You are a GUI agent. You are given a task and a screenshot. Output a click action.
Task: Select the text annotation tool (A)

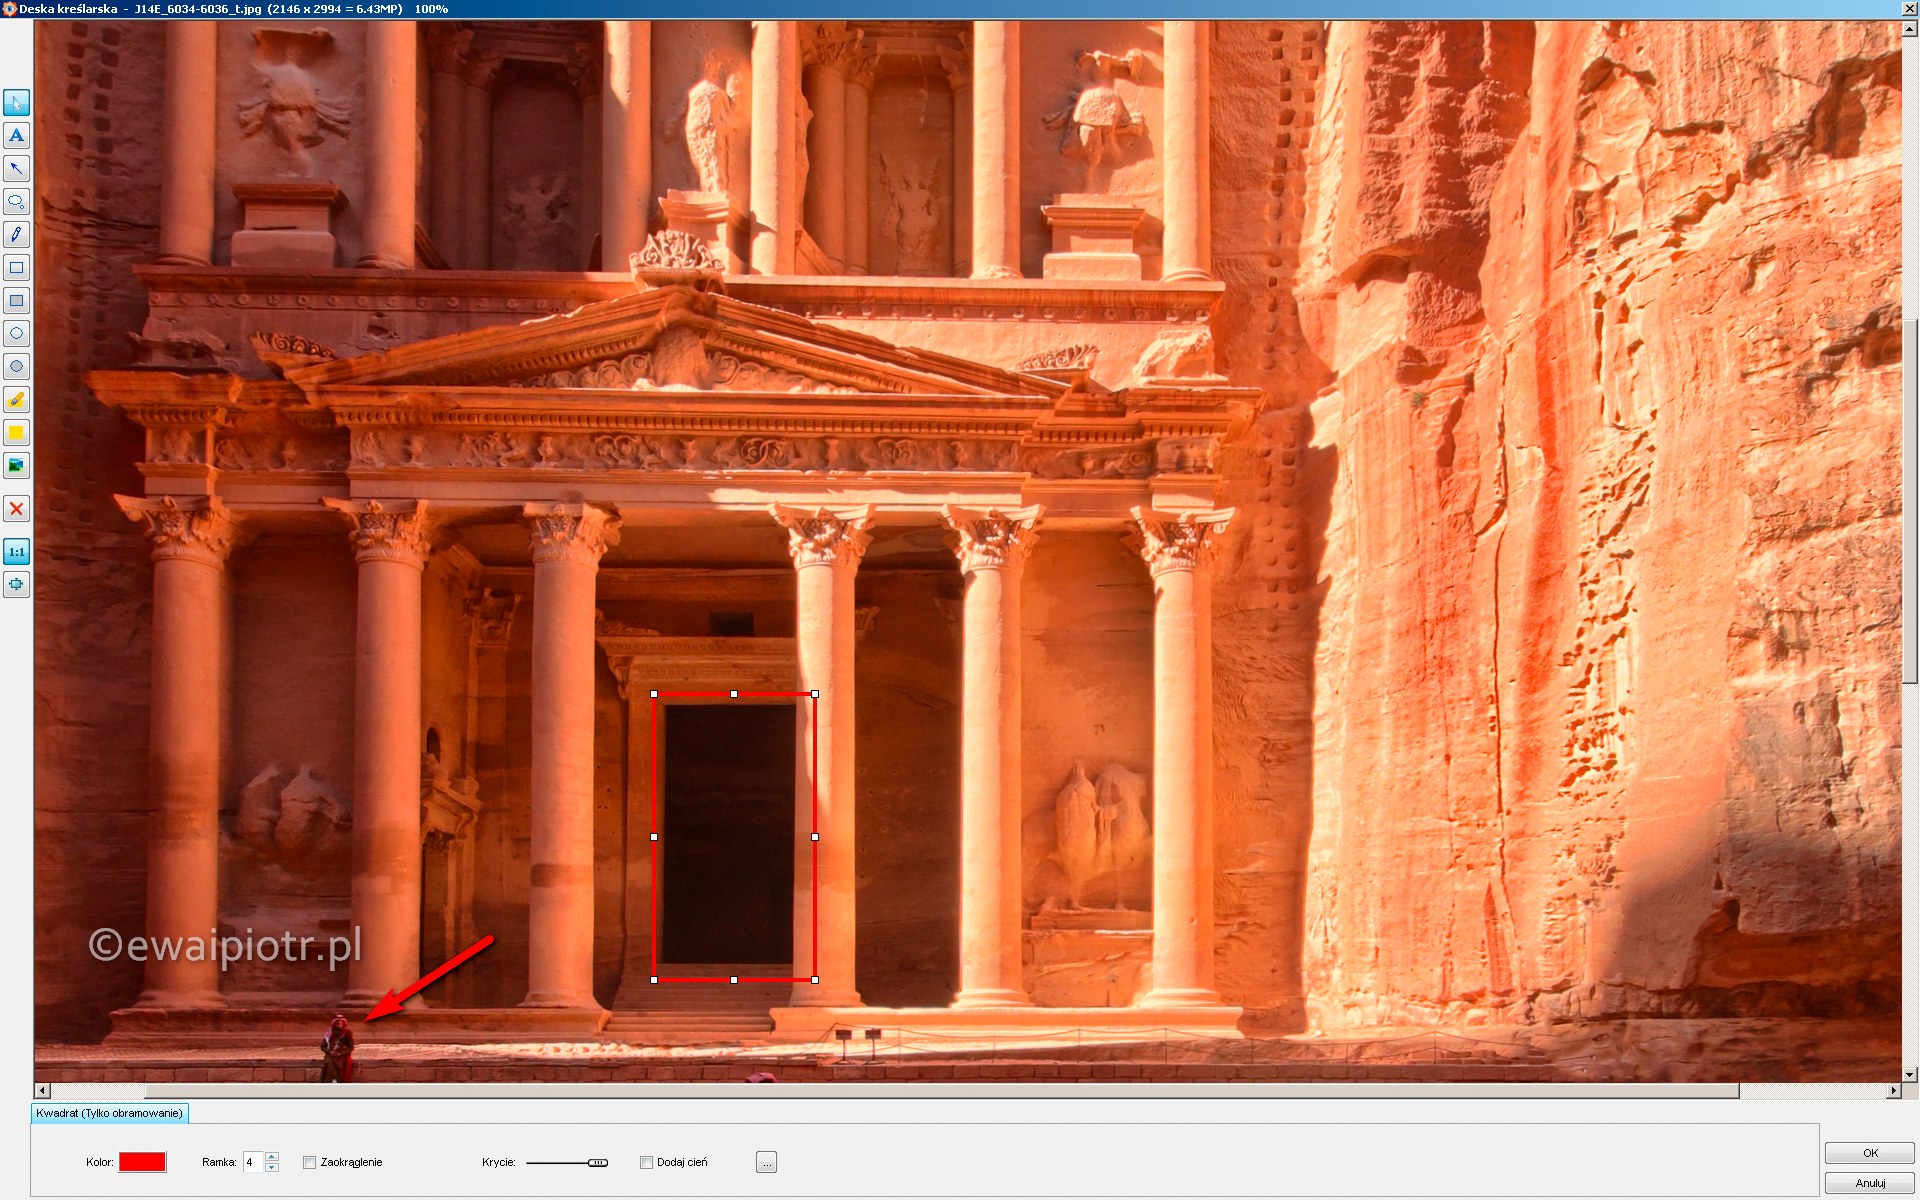16,135
